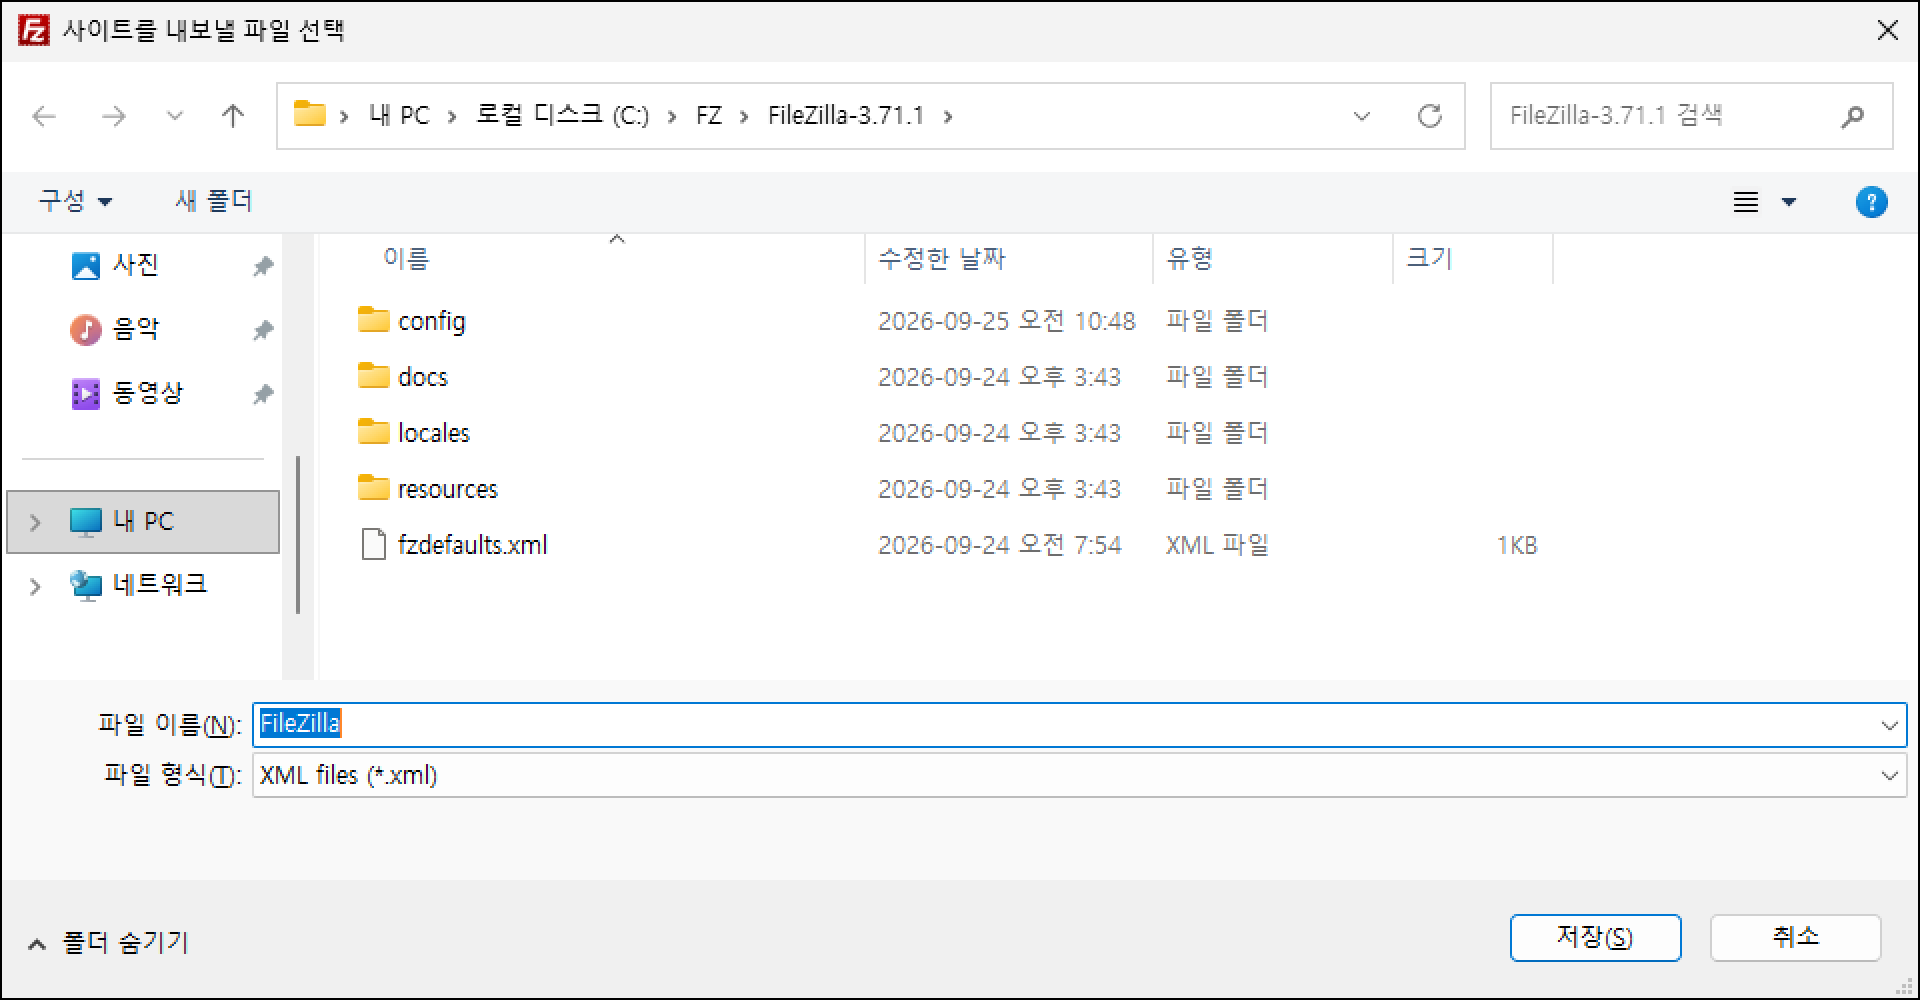
Task: Click the pin icon next to 음악
Action: click(263, 330)
